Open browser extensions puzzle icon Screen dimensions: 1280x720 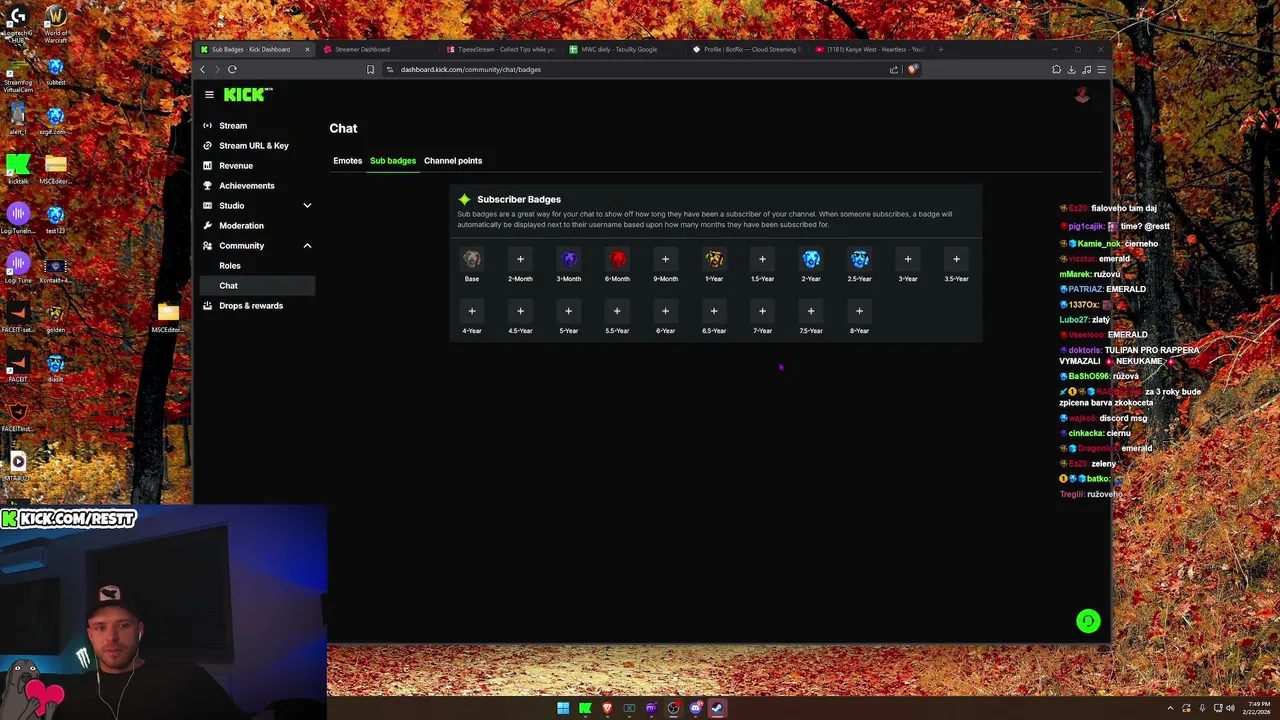click(1056, 69)
